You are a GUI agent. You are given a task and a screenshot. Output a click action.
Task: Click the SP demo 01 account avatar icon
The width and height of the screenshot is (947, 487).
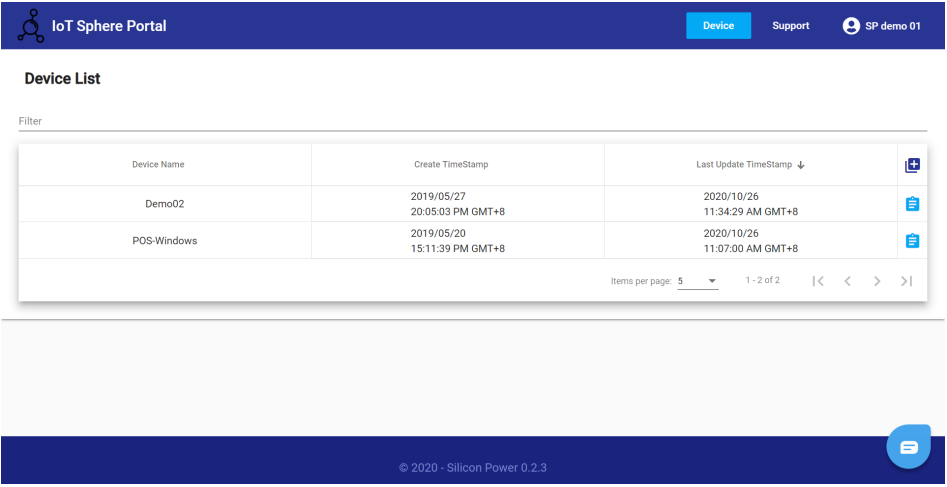851,26
